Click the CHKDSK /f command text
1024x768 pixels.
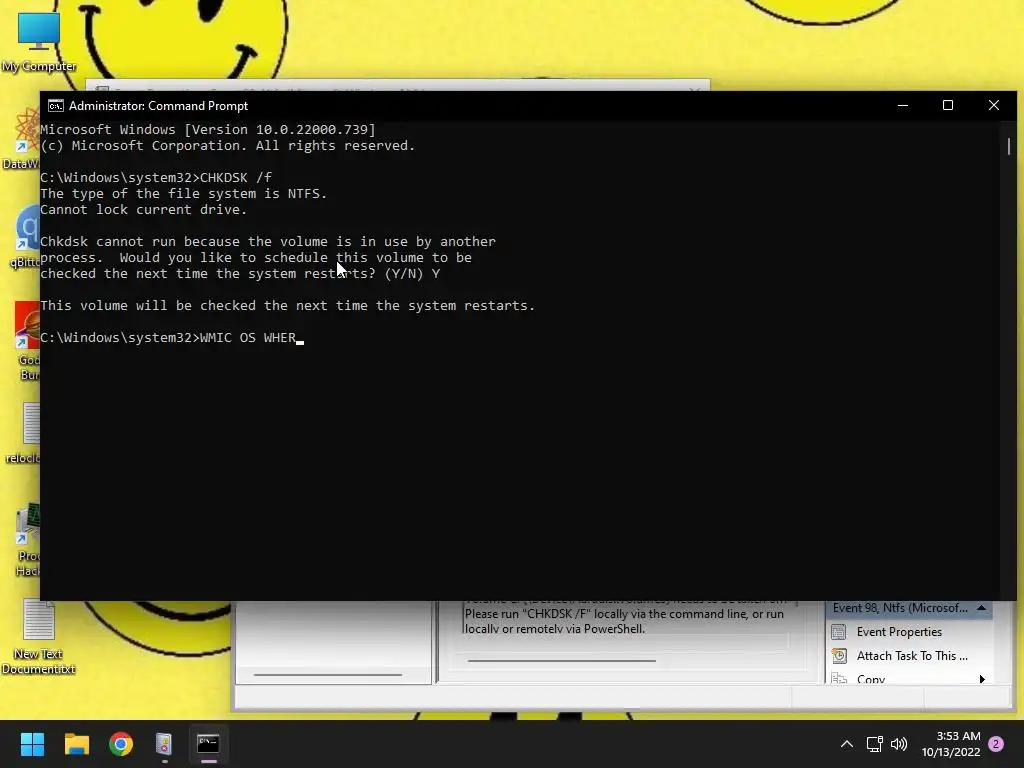click(236, 178)
